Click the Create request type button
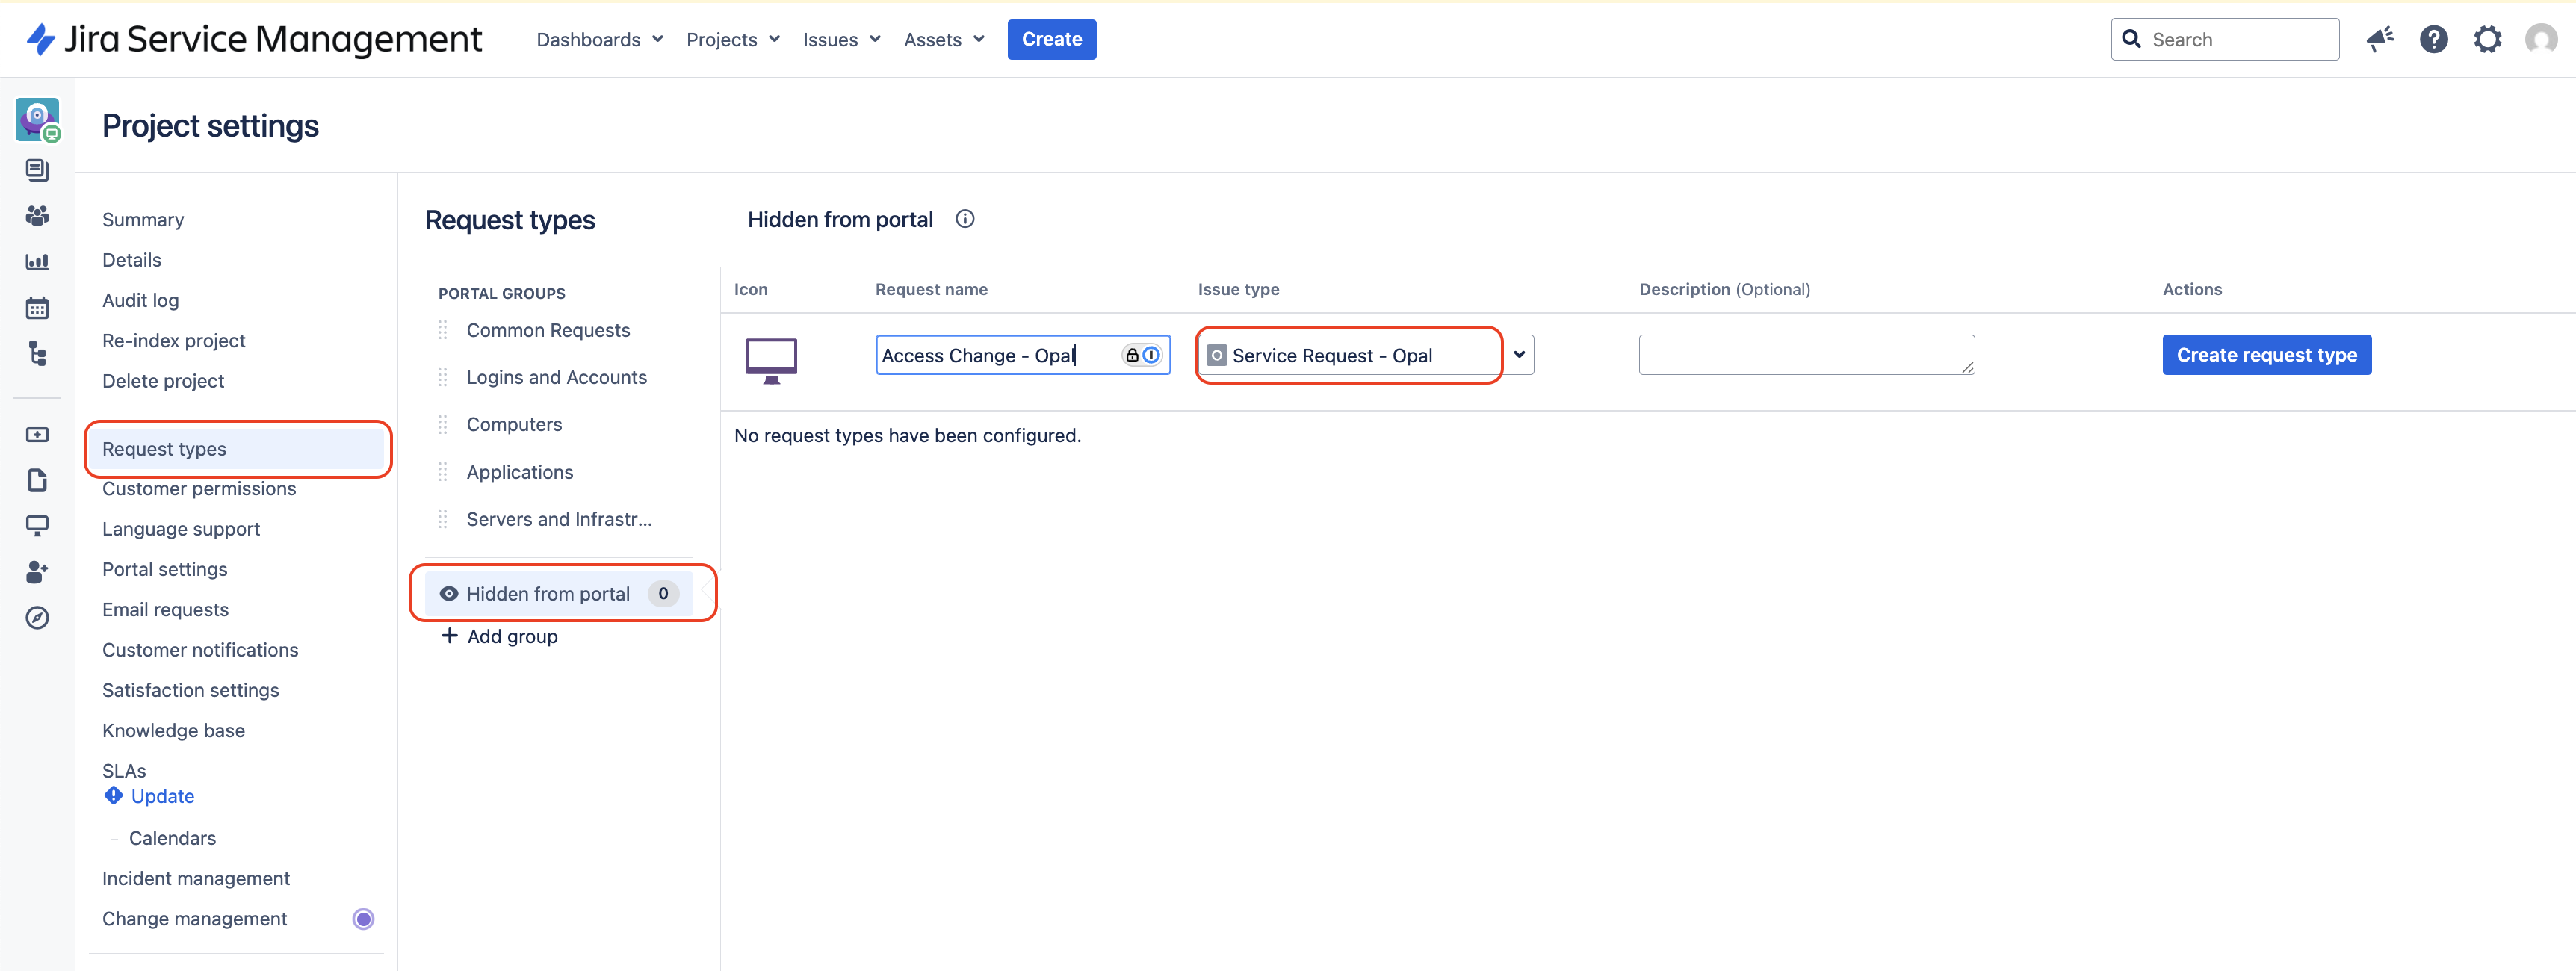2576x971 pixels. click(2266, 355)
